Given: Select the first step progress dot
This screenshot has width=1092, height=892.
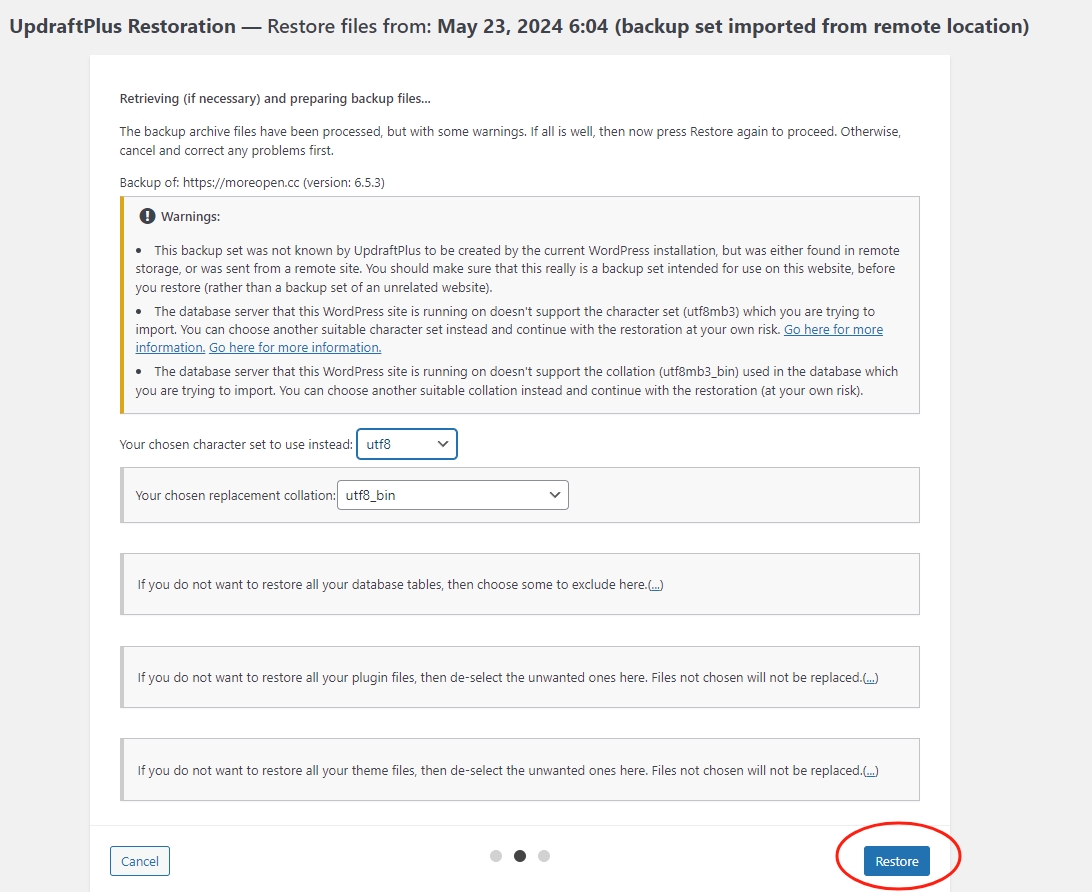Looking at the screenshot, I should (496, 856).
